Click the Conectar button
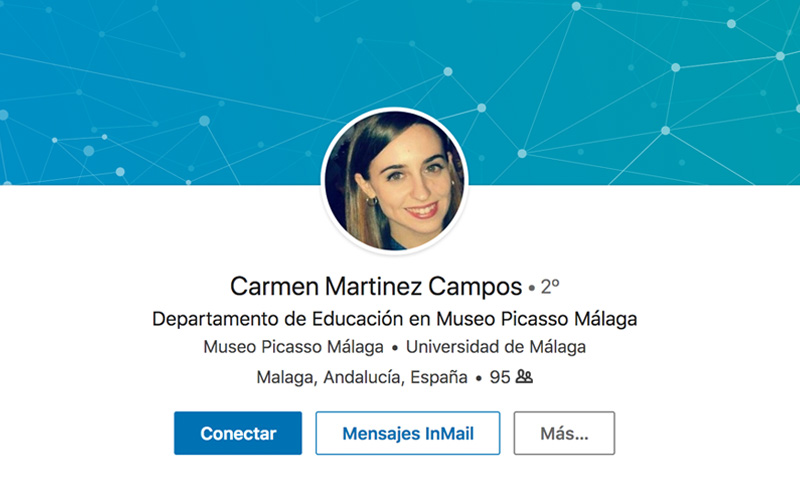Image resolution: width=800 pixels, height=500 pixels. click(x=238, y=433)
